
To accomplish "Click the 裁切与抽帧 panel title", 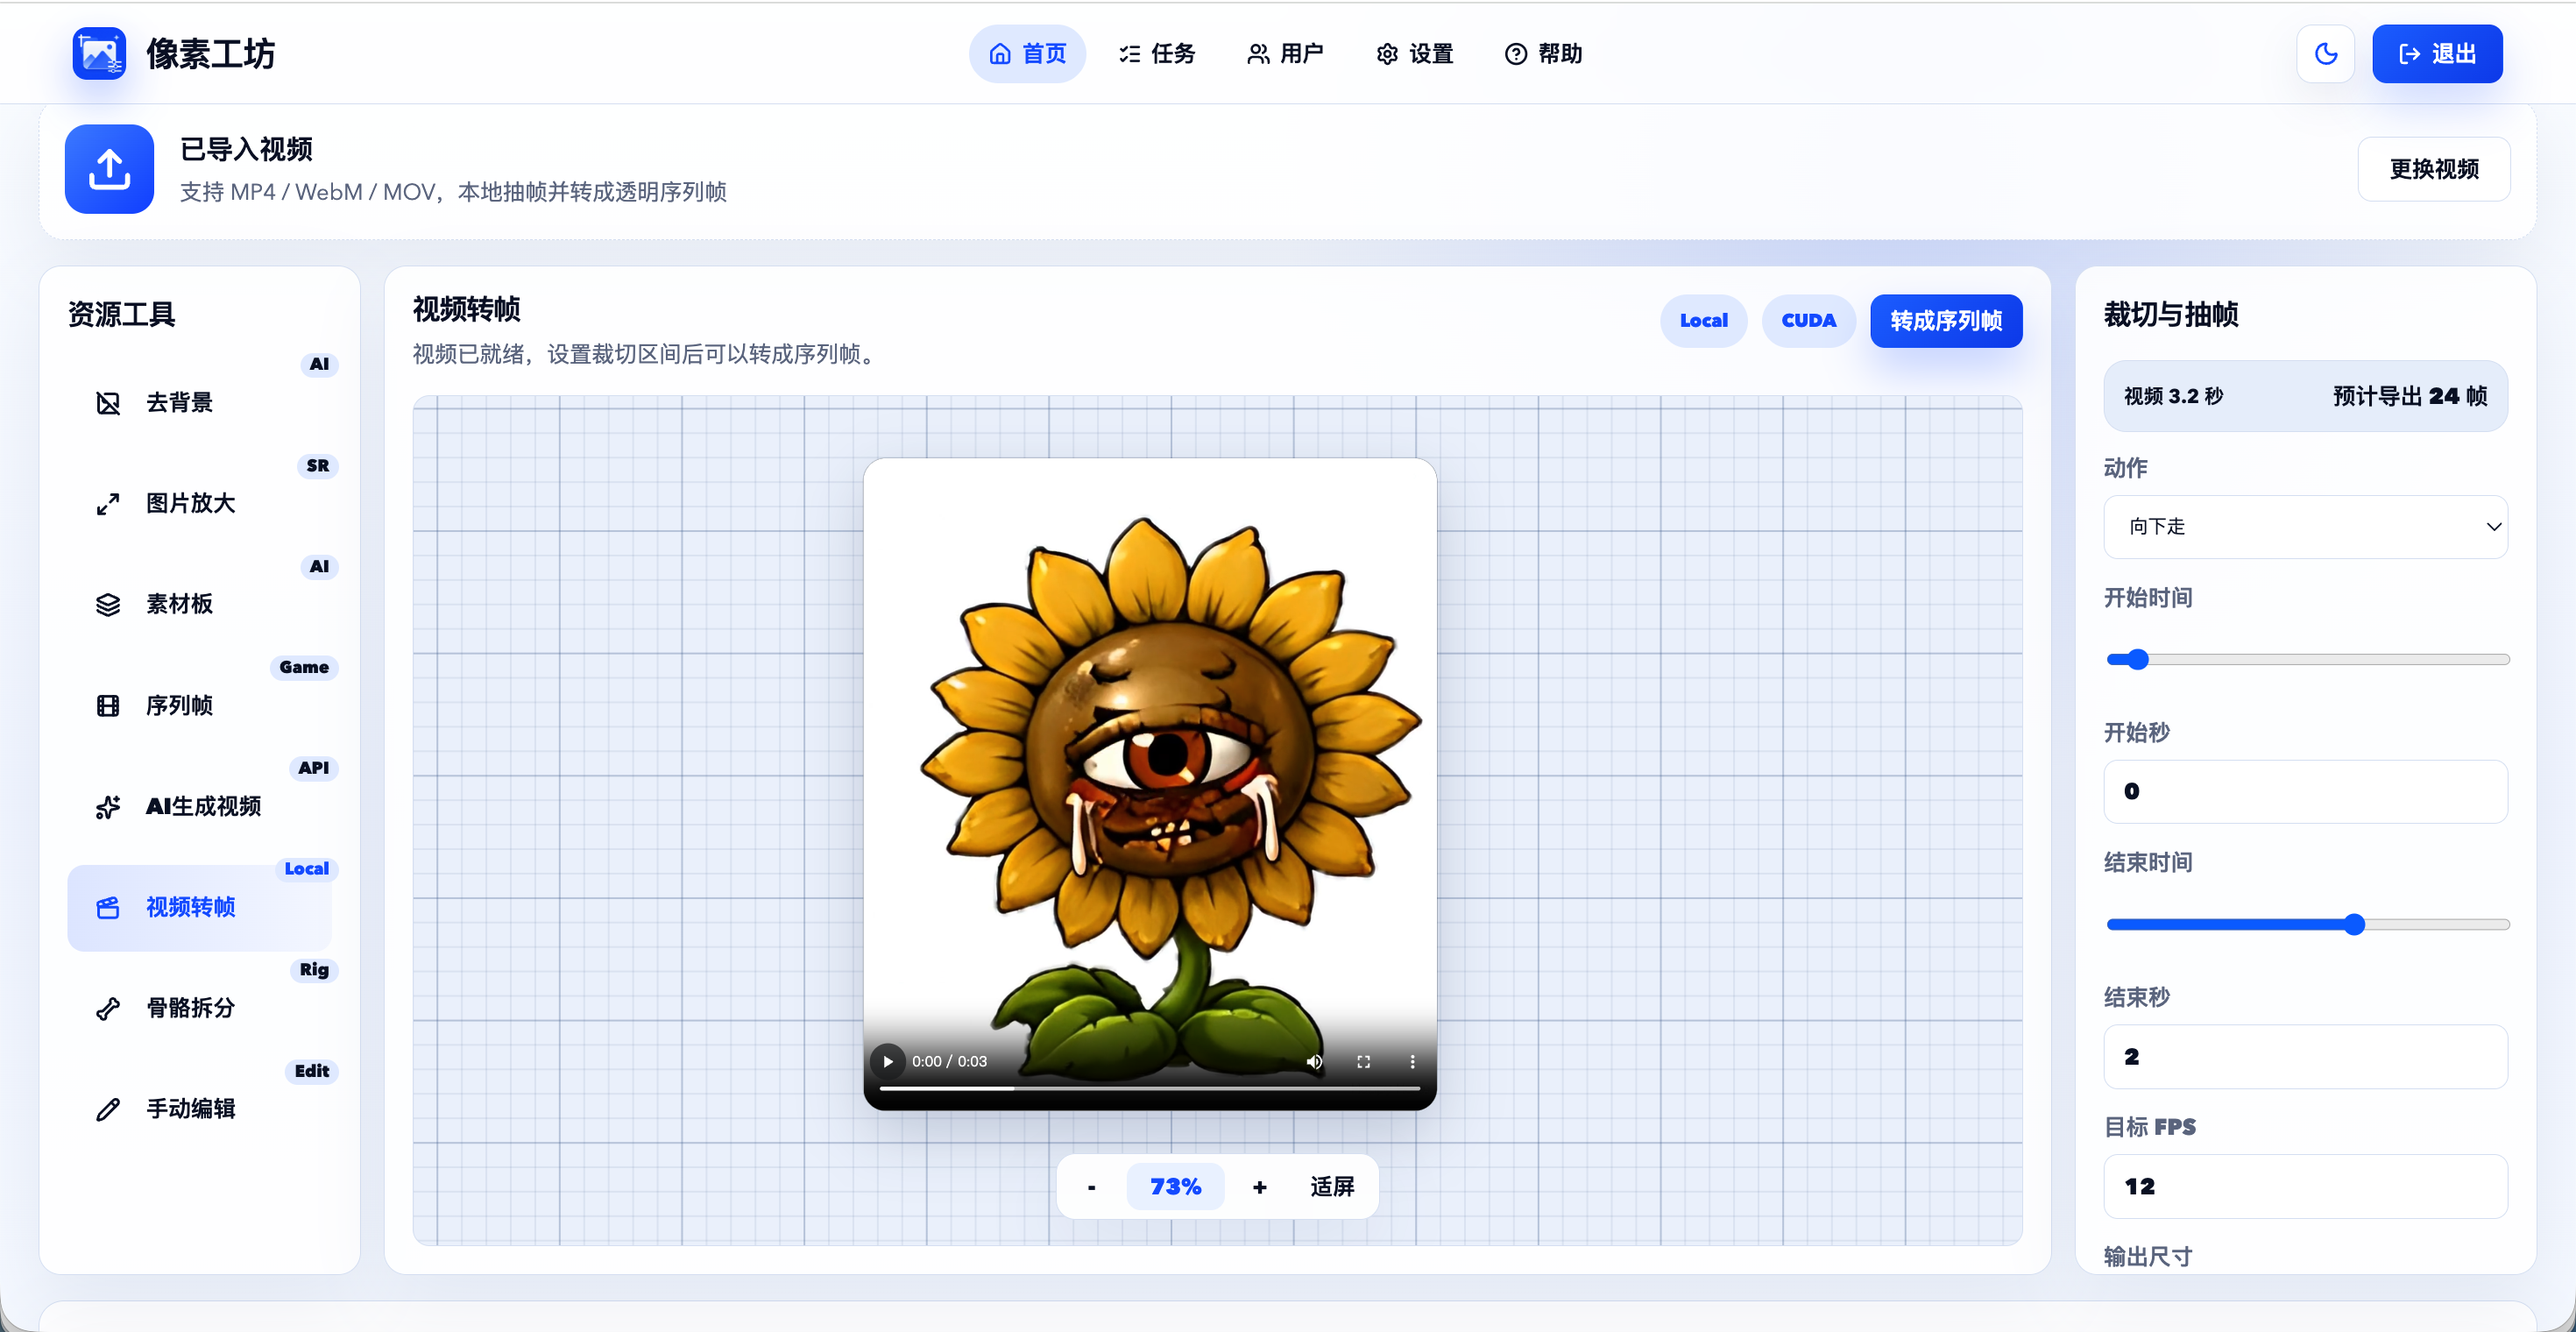I will 2171,314.
